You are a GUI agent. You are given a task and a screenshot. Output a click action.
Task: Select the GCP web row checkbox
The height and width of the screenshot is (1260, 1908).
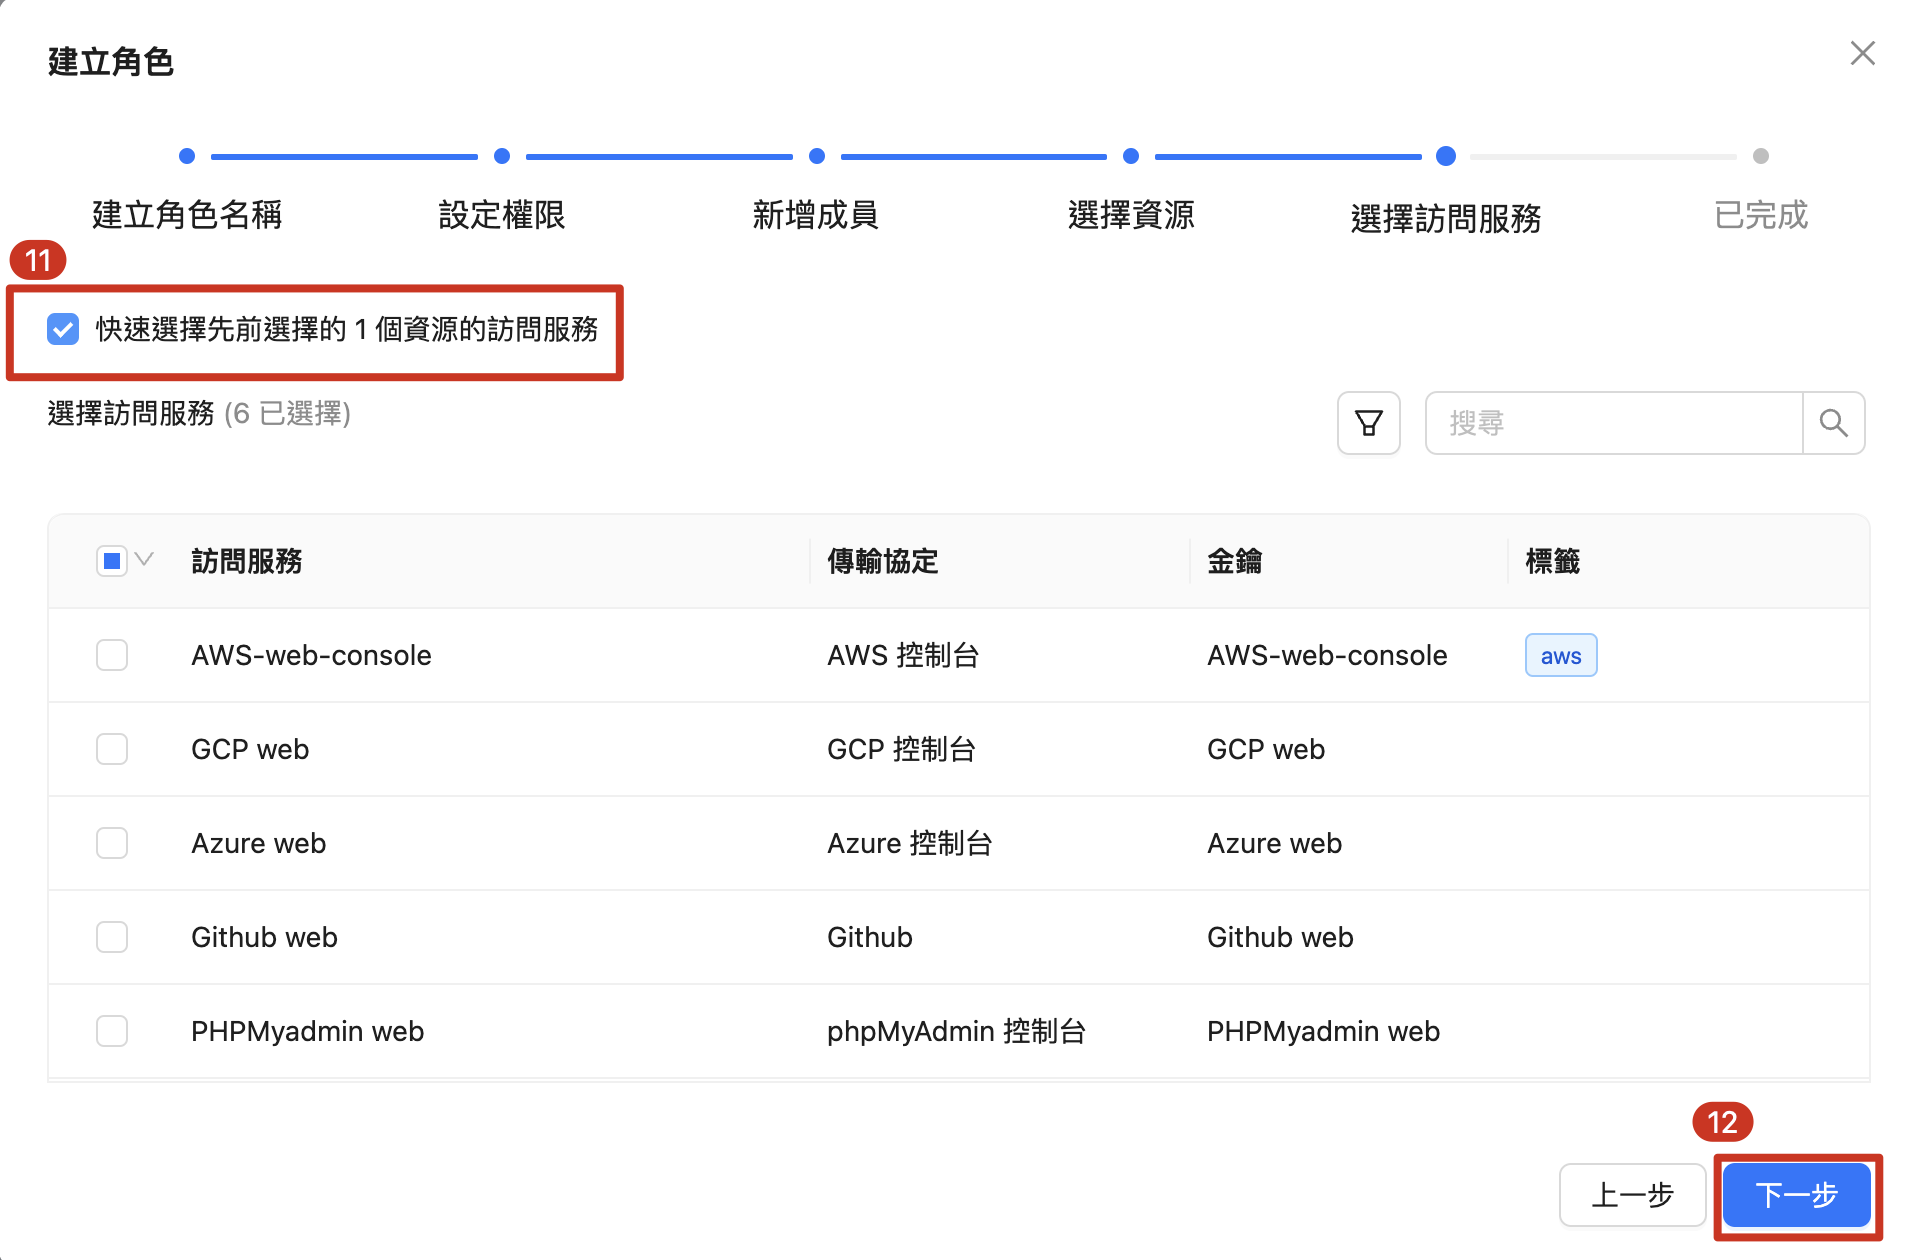tap(112, 749)
